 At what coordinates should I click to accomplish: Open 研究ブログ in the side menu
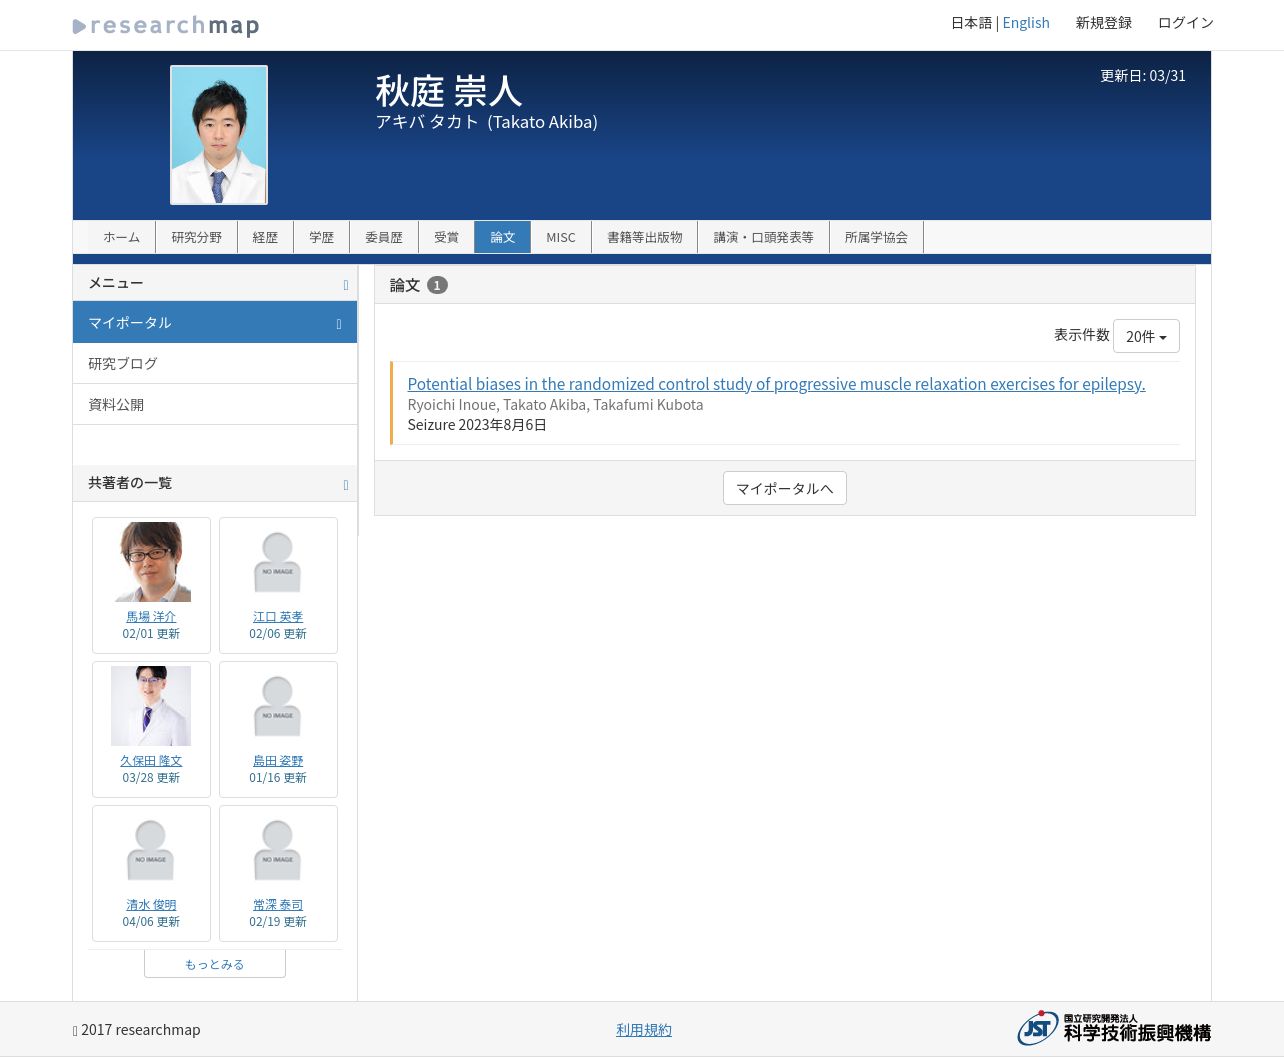(x=215, y=363)
